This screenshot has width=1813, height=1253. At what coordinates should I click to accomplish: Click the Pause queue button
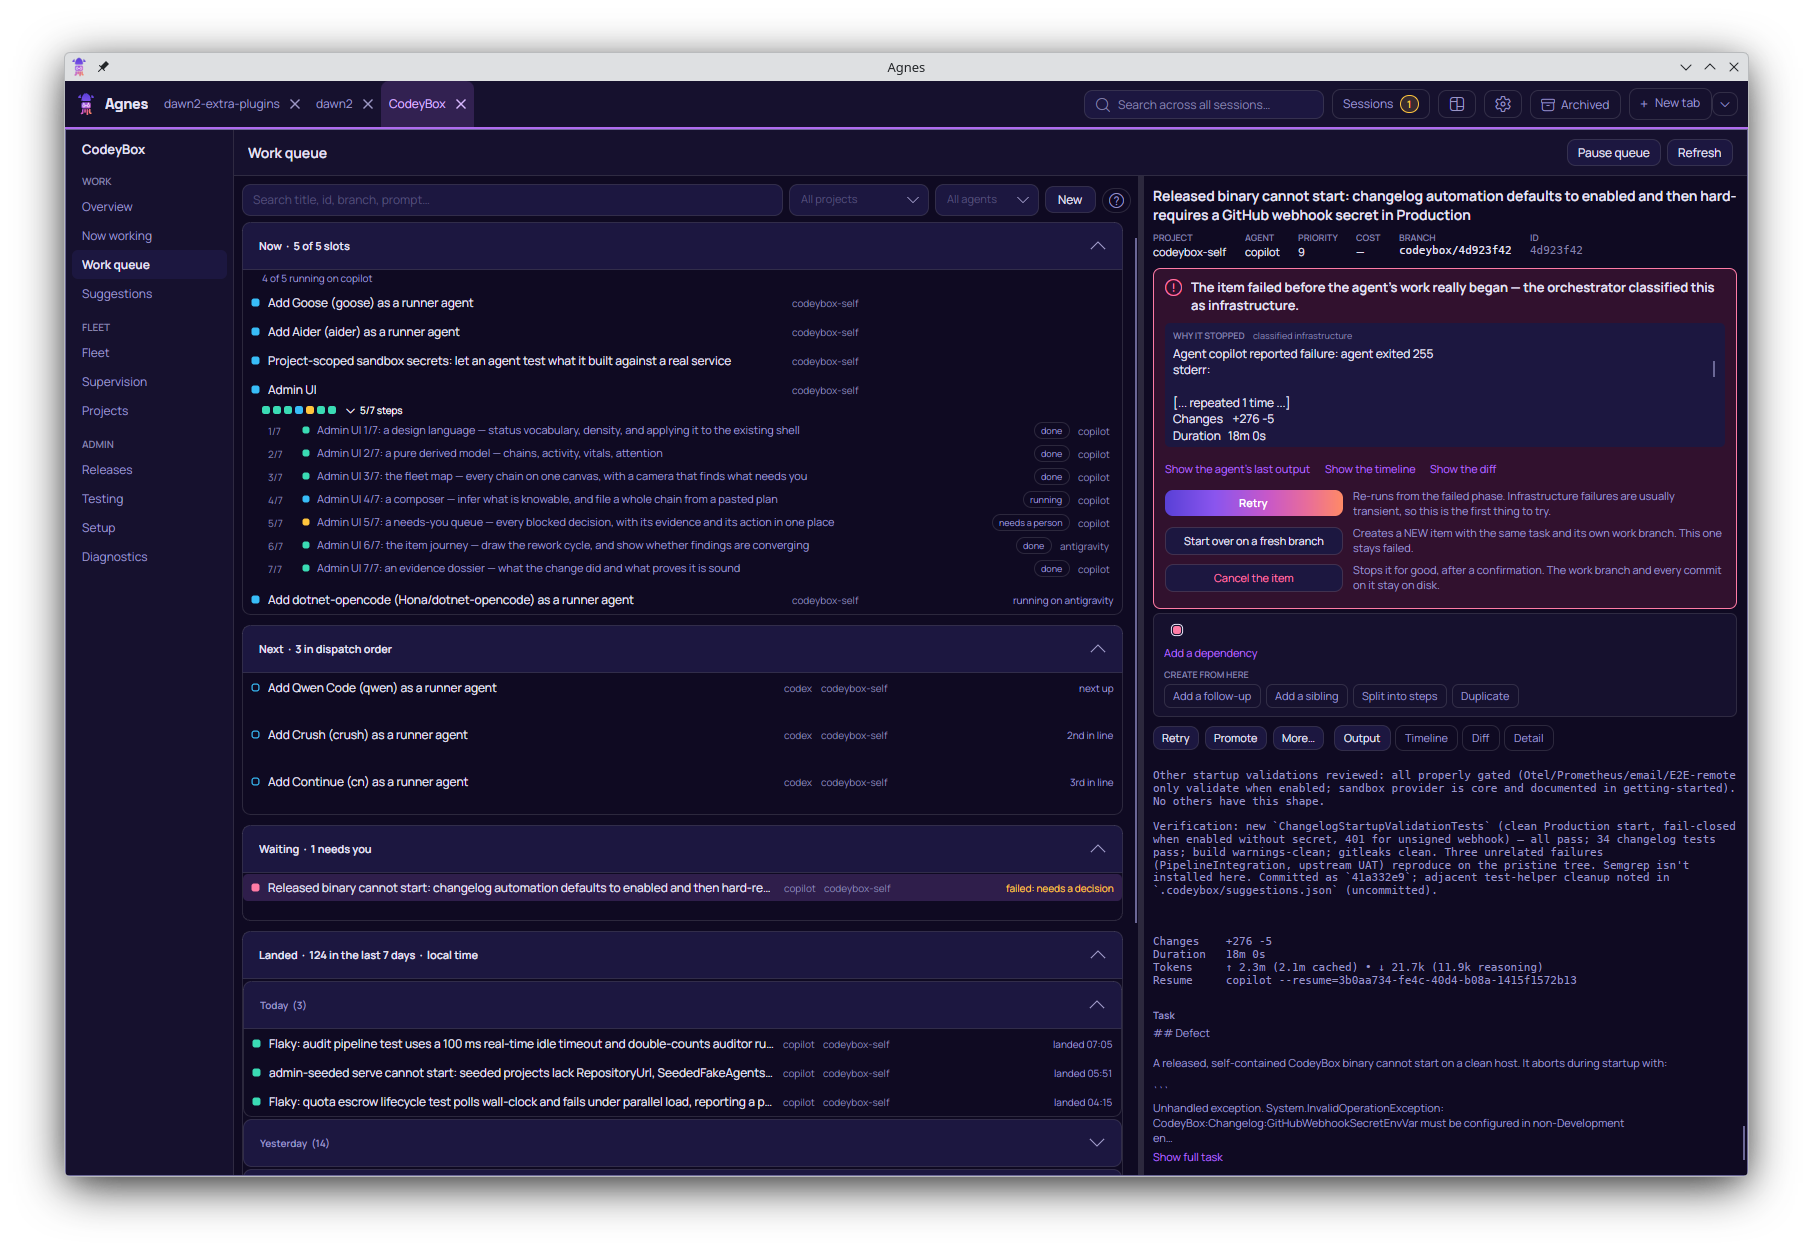pyautogui.click(x=1613, y=153)
